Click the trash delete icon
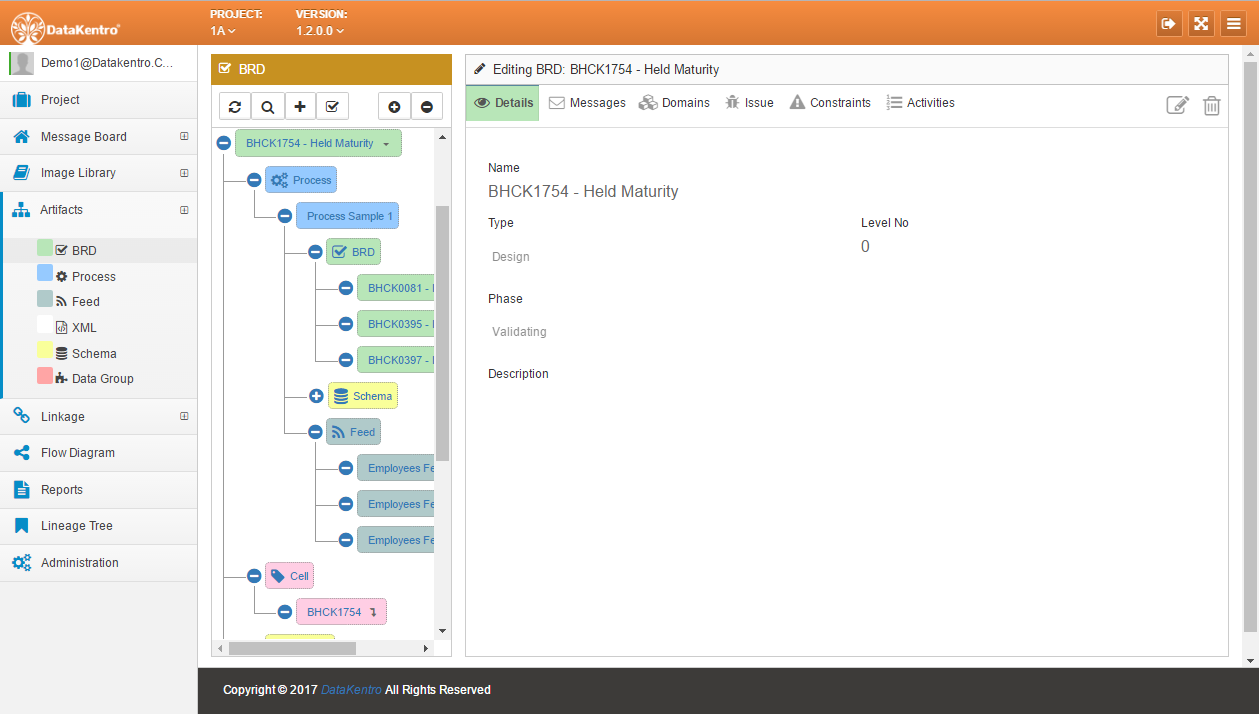 (1212, 105)
